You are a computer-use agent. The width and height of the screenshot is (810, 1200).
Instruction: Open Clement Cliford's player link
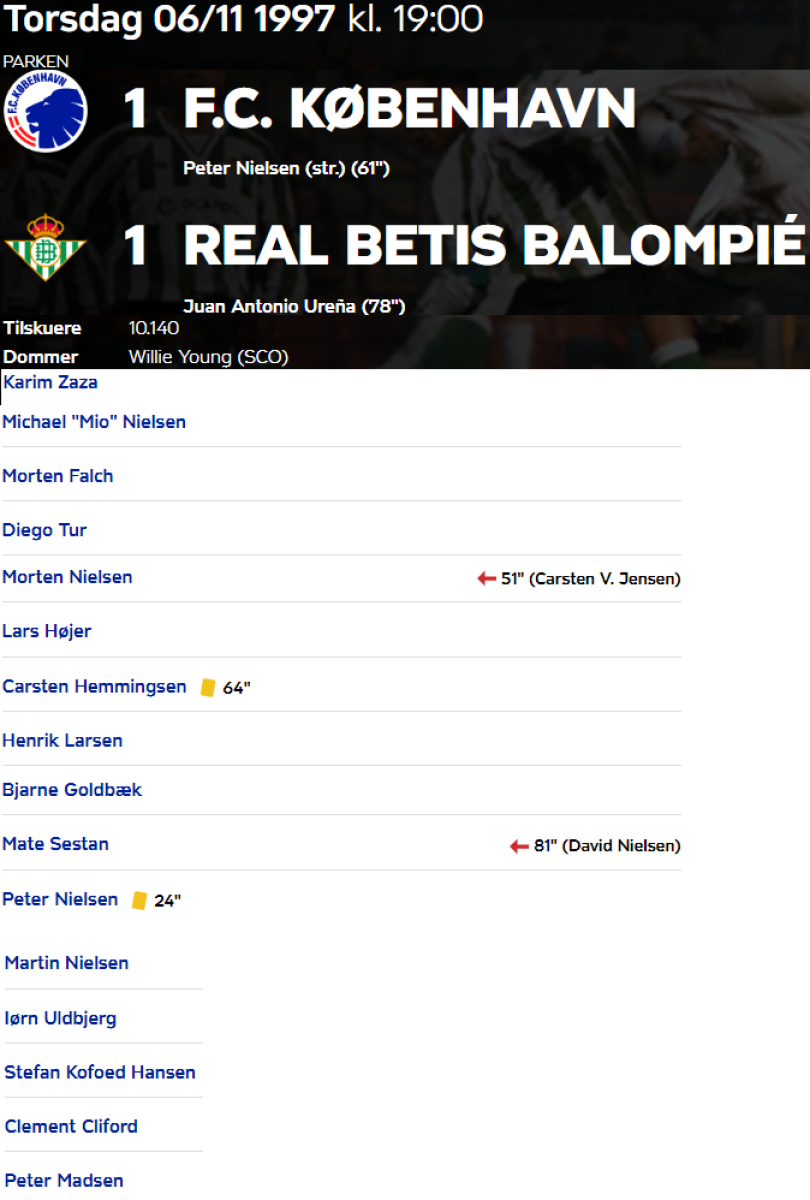pyautogui.click(x=72, y=1126)
